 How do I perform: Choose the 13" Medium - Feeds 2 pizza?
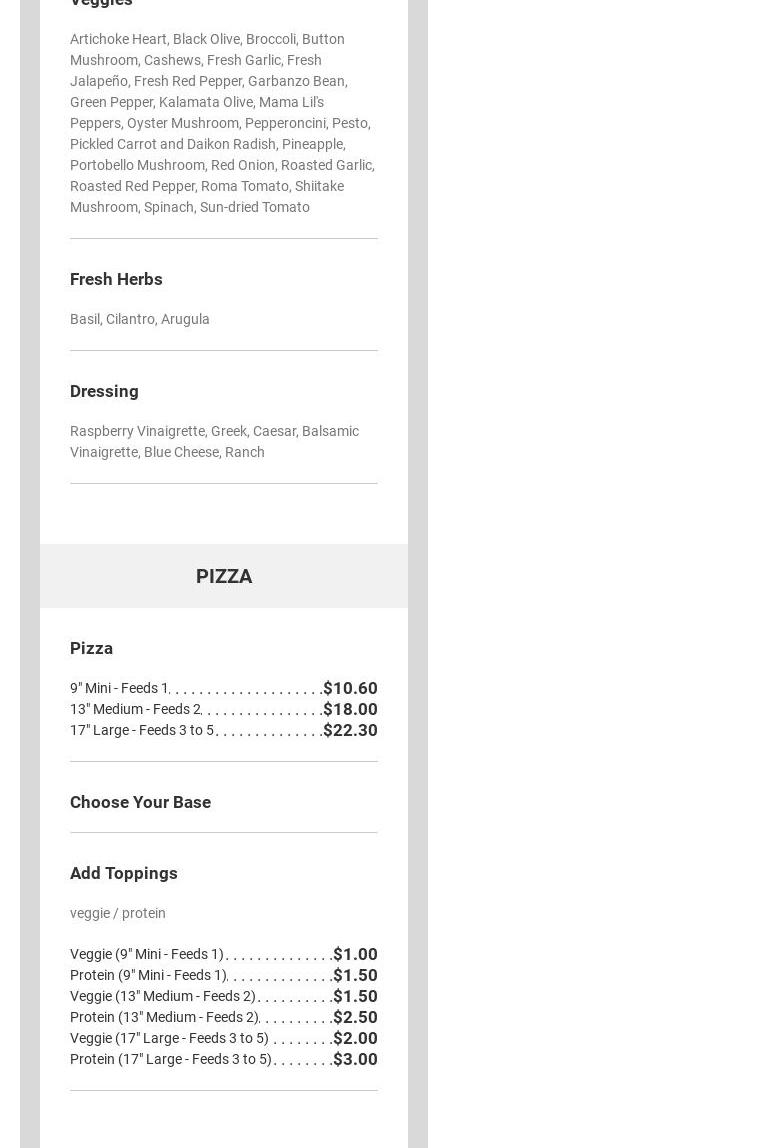click(x=135, y=709)
